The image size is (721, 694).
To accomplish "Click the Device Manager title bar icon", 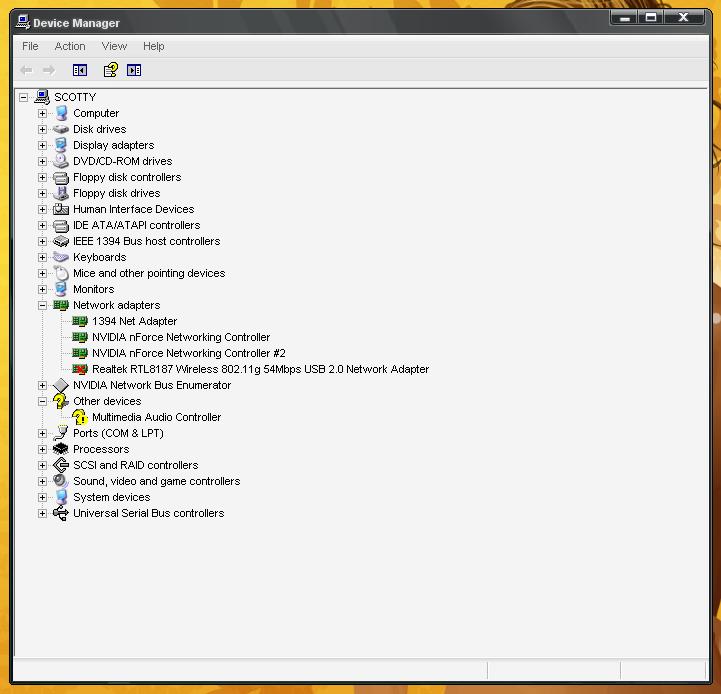I will 23,22.
